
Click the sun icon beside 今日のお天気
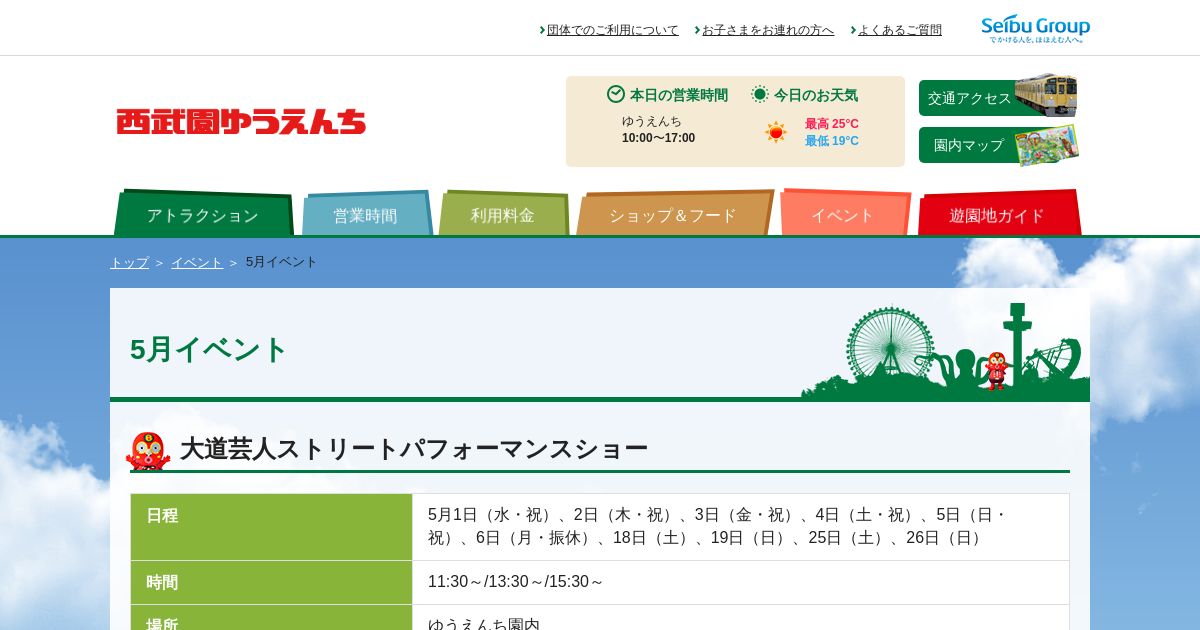pyautogui.click(x=760, y=94)
